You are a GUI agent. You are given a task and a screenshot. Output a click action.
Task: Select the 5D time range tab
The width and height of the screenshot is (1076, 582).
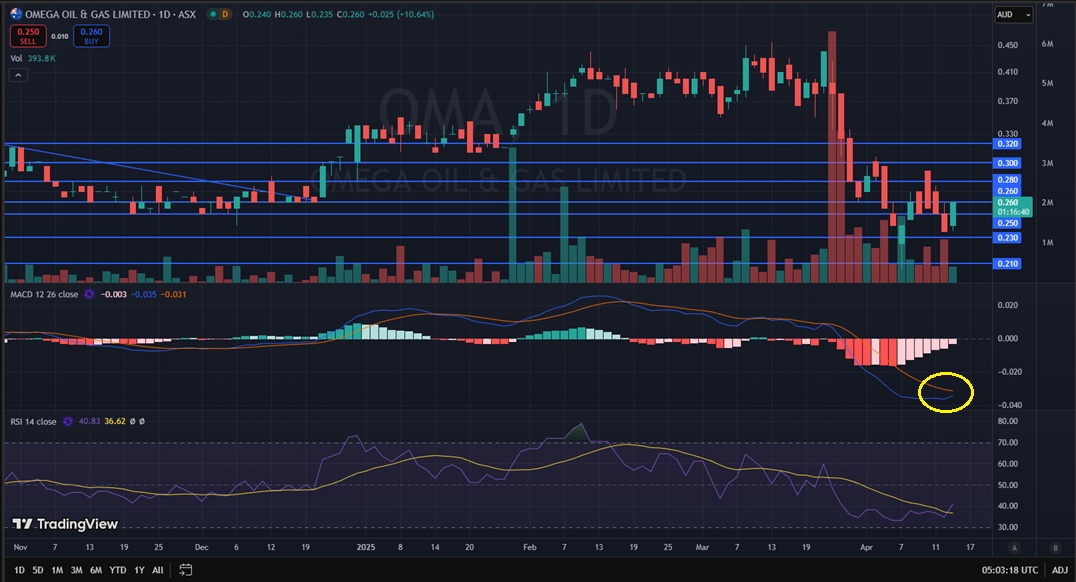click(38, 570)
